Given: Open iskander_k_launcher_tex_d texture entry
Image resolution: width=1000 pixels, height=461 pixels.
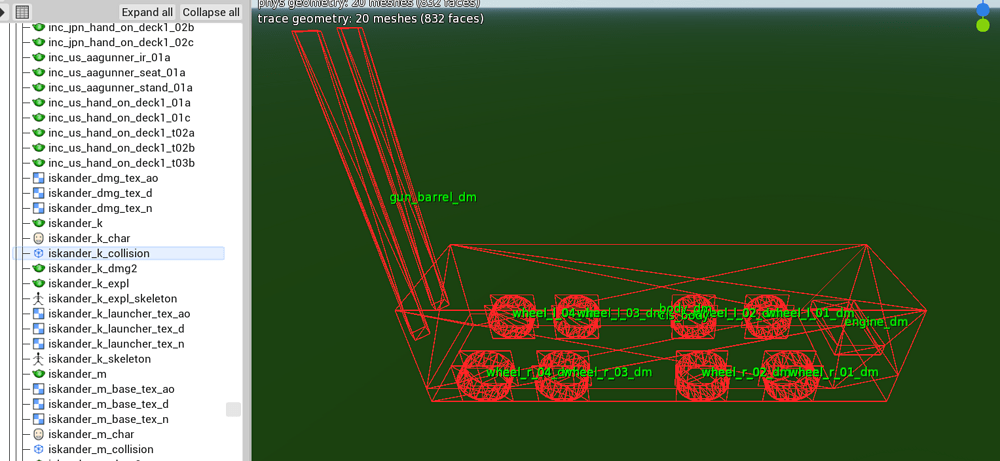Looking at the screenshot, I should (x=116, y=328).
